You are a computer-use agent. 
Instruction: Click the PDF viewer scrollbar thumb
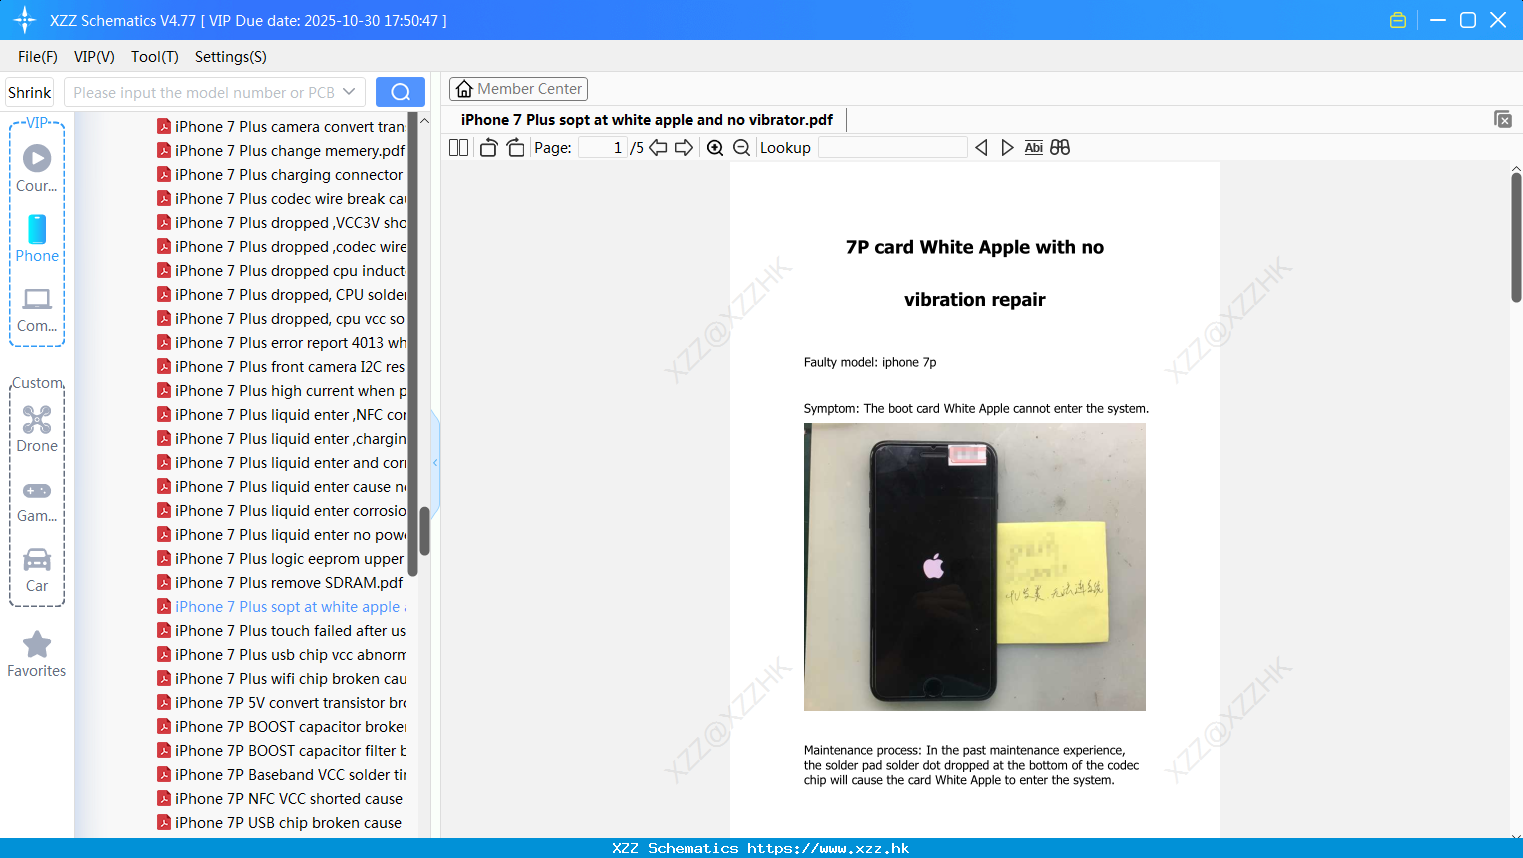[x=1516, y=236]
